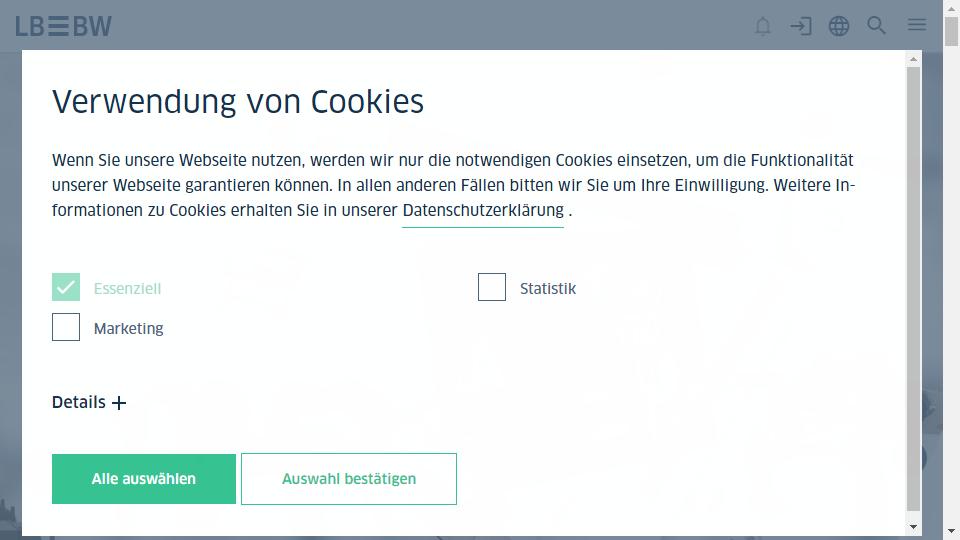The width and height of the screenshot is (960, 540).
Task: Enable the Marketing checkbox
Action: click(66, 327)
